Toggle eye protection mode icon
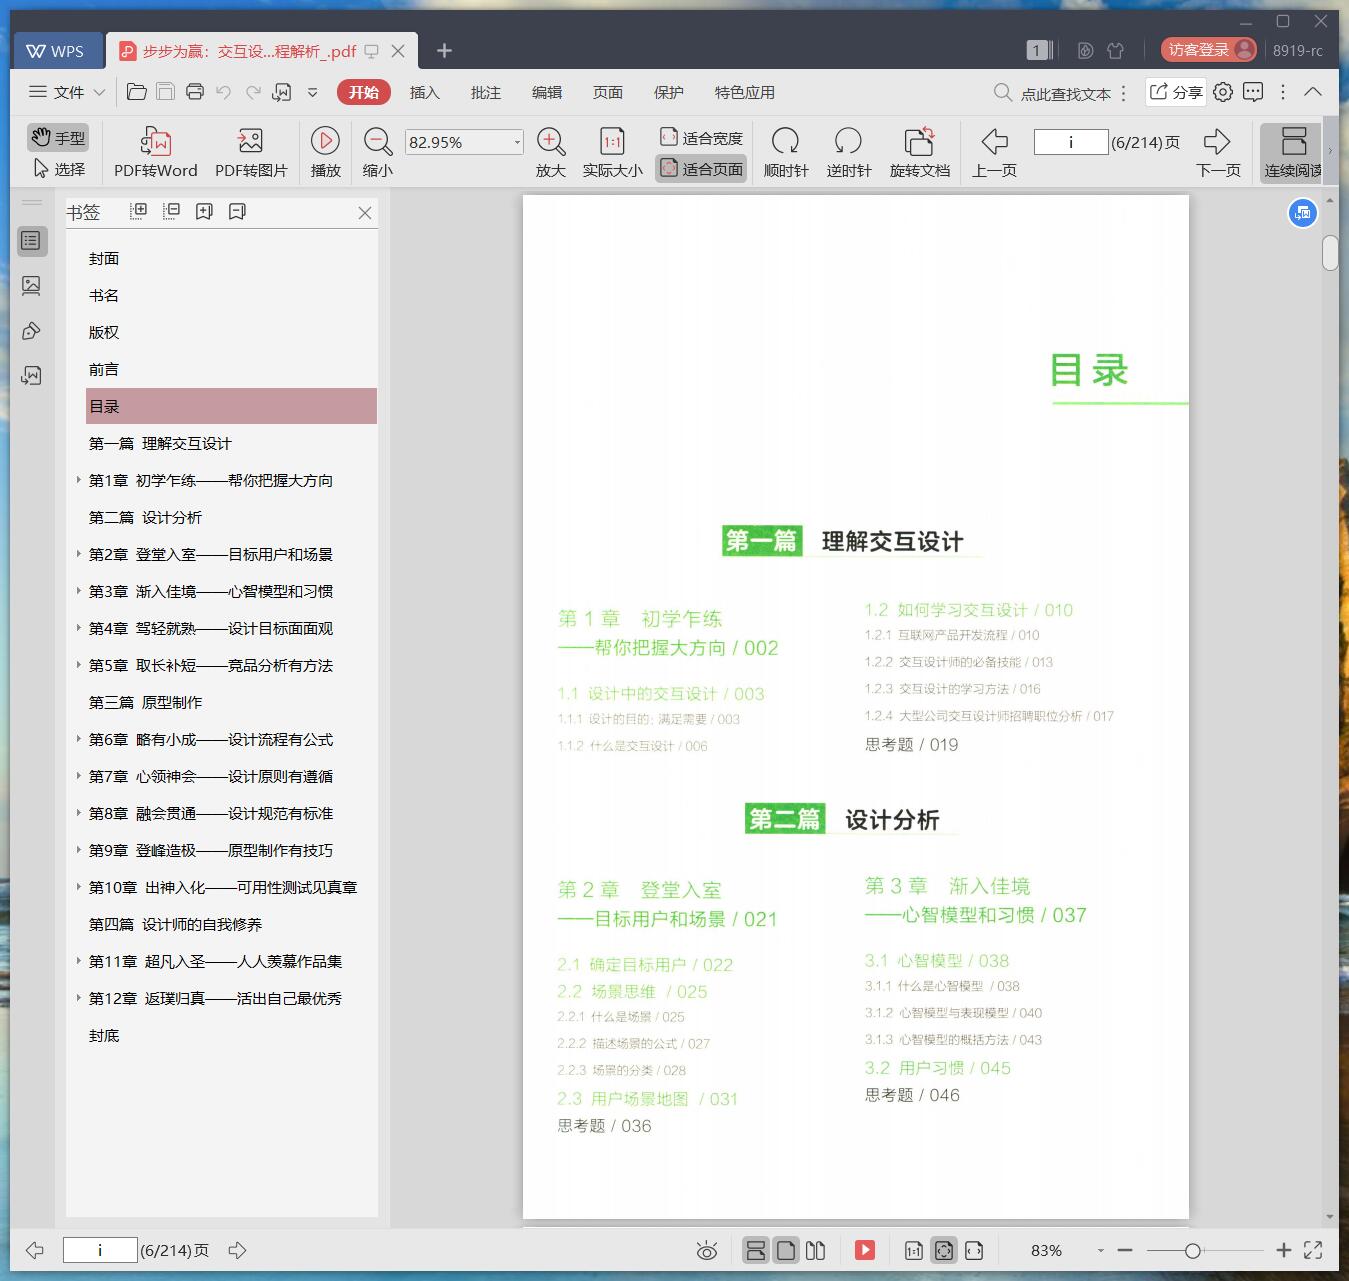The image size is (1349, 1281). tap(707, 1250)
